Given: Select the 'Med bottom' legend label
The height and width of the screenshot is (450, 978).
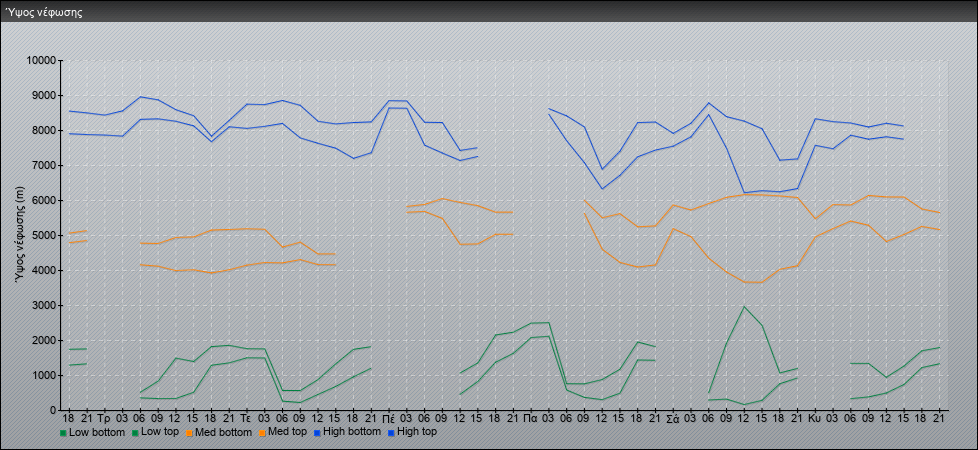Looking at the screenshot, I should pos(226,432).
